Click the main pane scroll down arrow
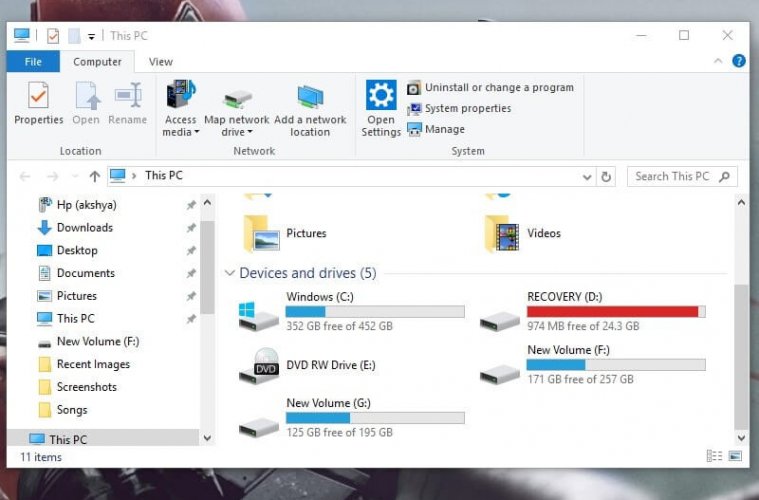 [x=741, y=438]
